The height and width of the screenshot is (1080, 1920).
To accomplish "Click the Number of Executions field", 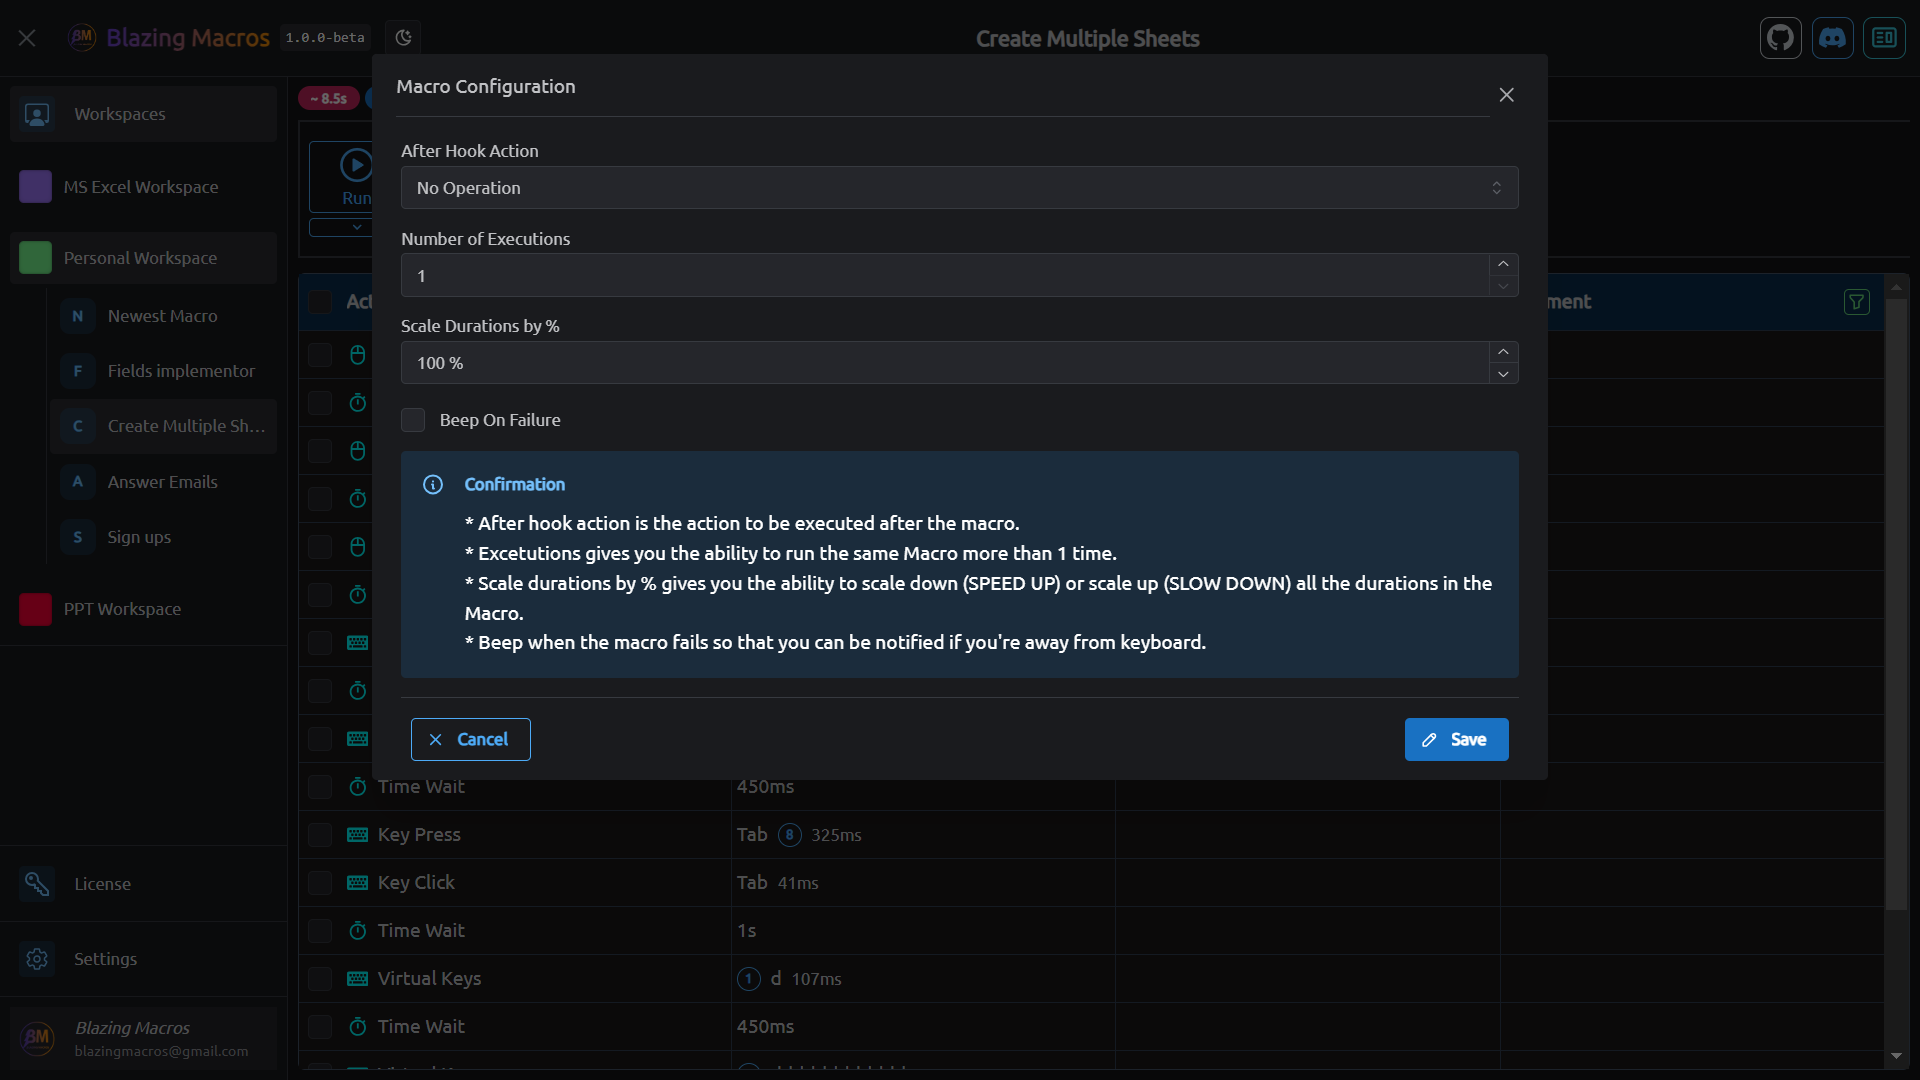I will 945,276.
